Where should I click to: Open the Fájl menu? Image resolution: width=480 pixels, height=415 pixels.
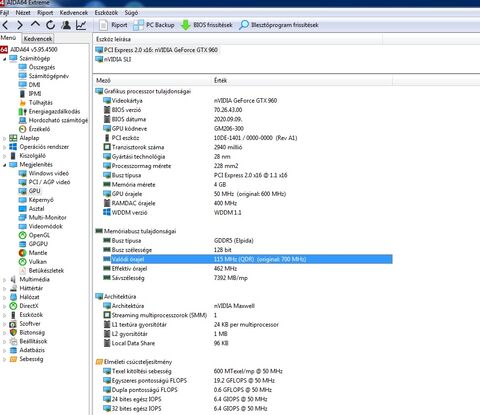point(4,13)
